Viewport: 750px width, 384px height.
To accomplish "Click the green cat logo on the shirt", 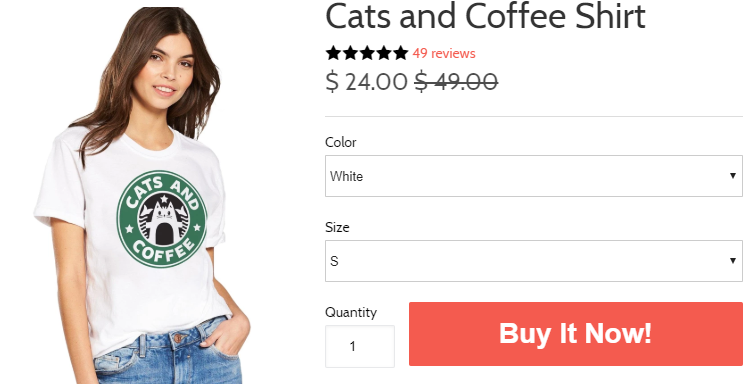I will pyautogui.click(x=162, y=219).
